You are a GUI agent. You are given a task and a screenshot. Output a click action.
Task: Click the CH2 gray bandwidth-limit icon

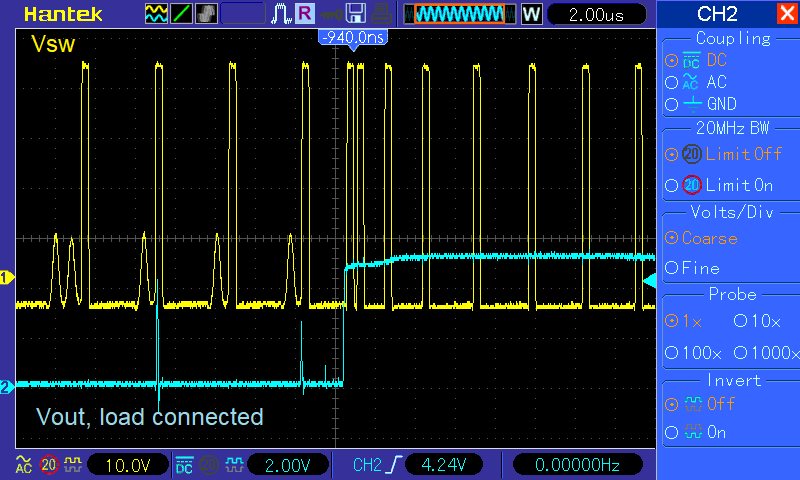(210, 465)
